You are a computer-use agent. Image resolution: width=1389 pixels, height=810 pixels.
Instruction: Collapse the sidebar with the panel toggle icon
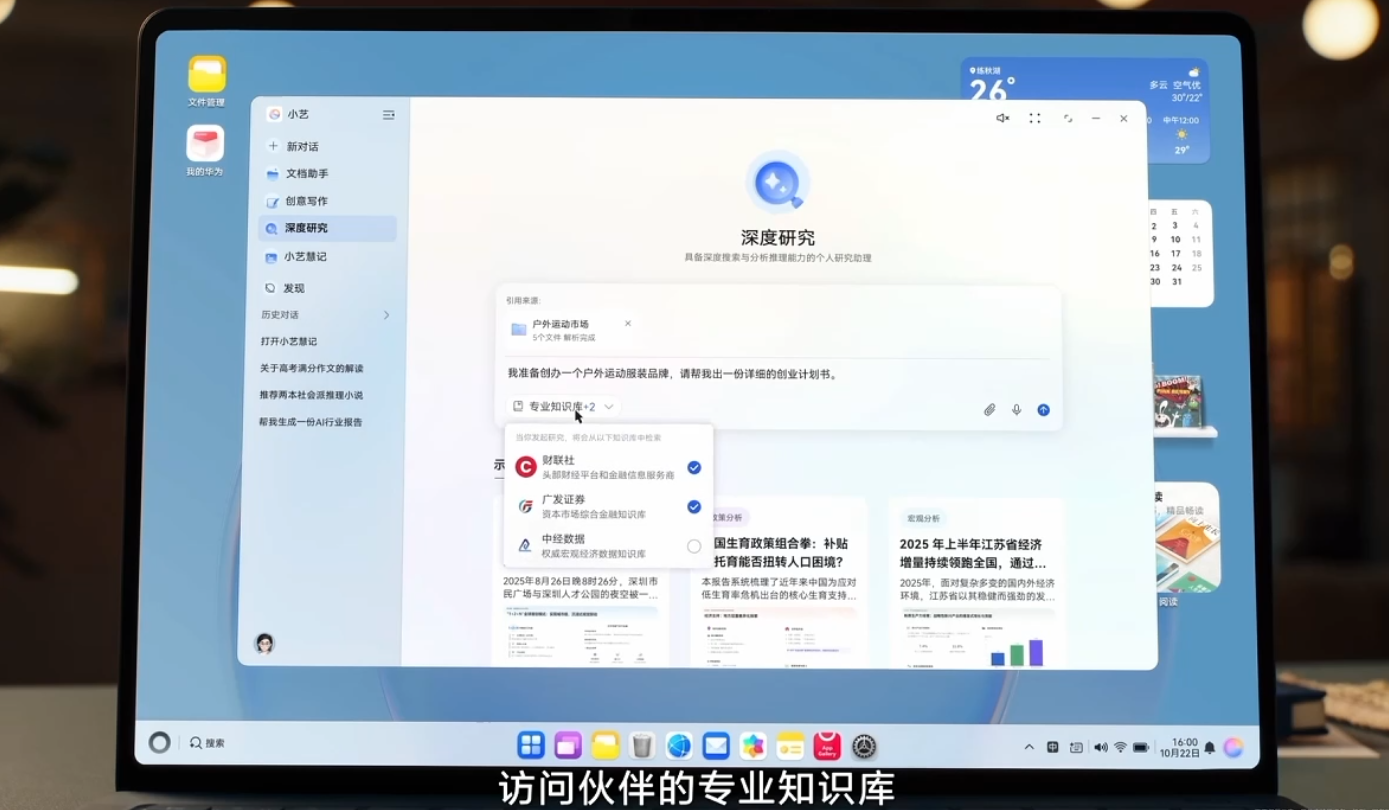coord(388,114)
